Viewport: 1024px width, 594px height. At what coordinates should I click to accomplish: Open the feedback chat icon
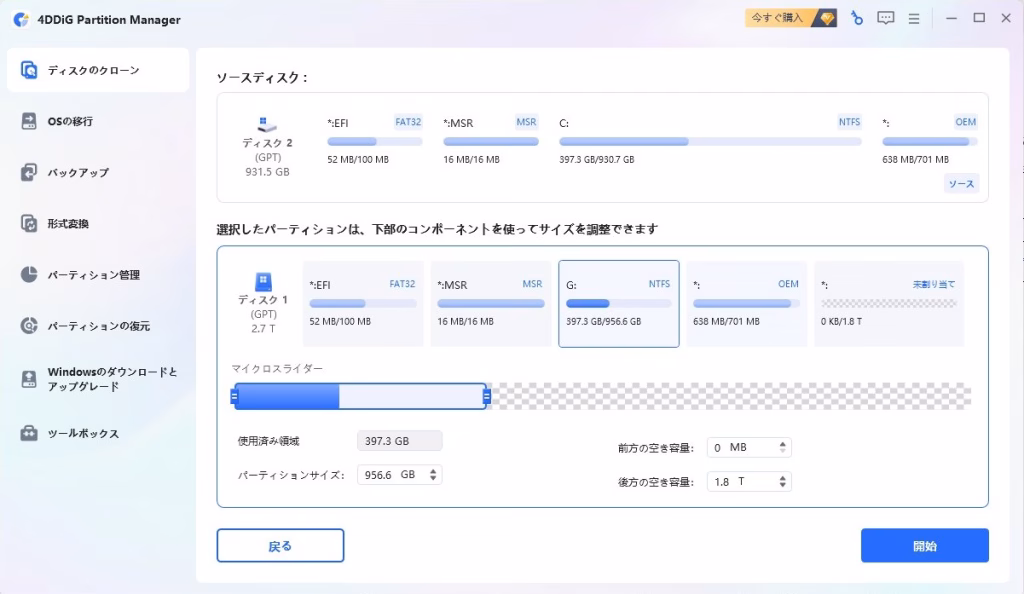tap(886, 18)
